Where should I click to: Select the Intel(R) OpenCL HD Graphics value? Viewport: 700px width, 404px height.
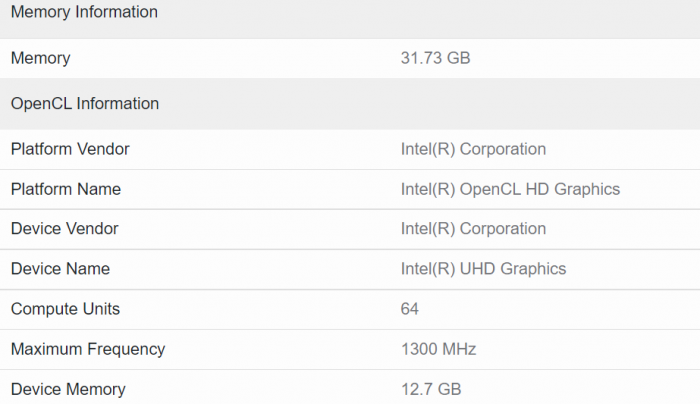click(510, 189)
